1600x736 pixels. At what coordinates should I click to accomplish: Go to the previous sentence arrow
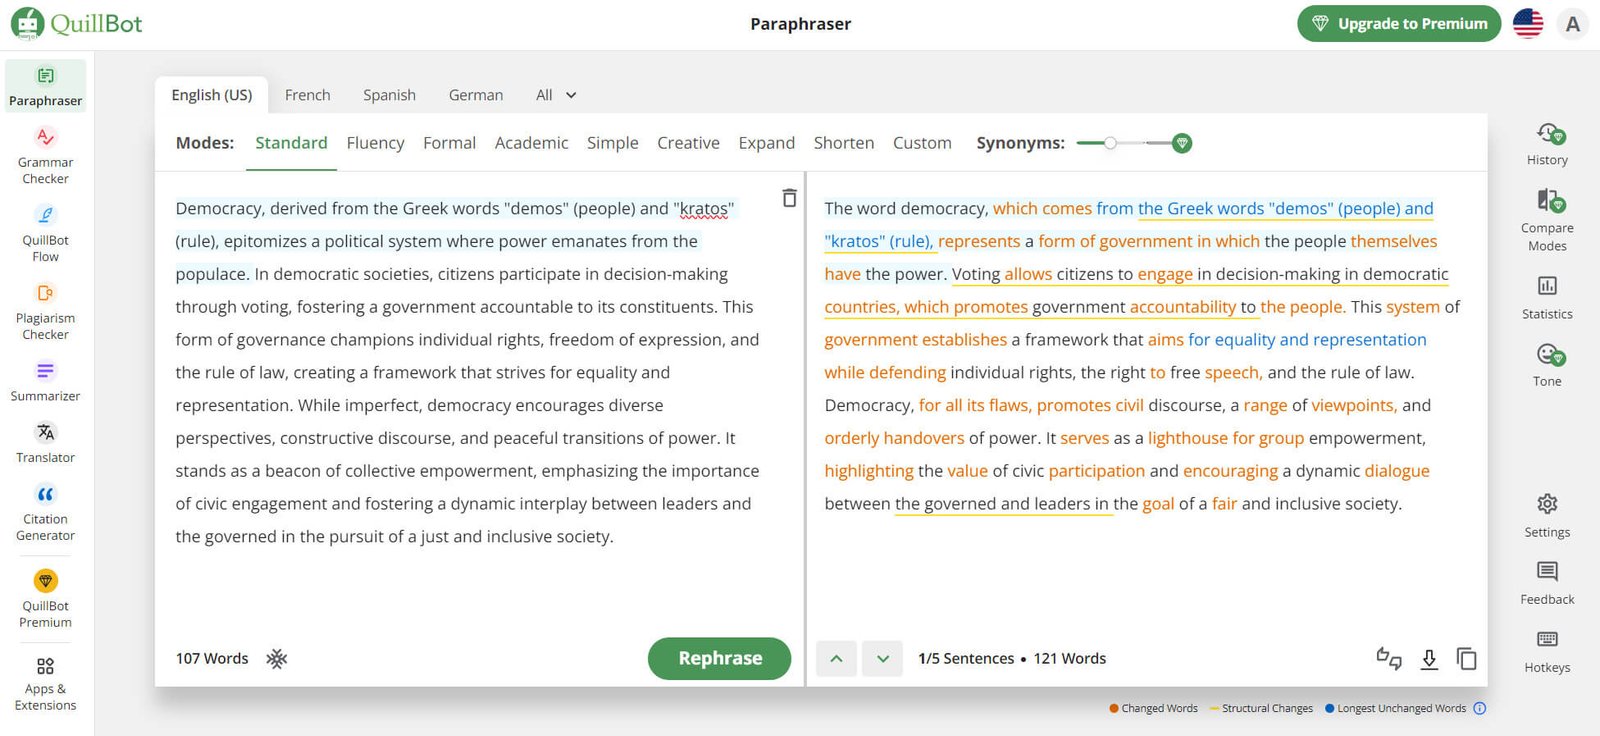(x=836, y=658)
